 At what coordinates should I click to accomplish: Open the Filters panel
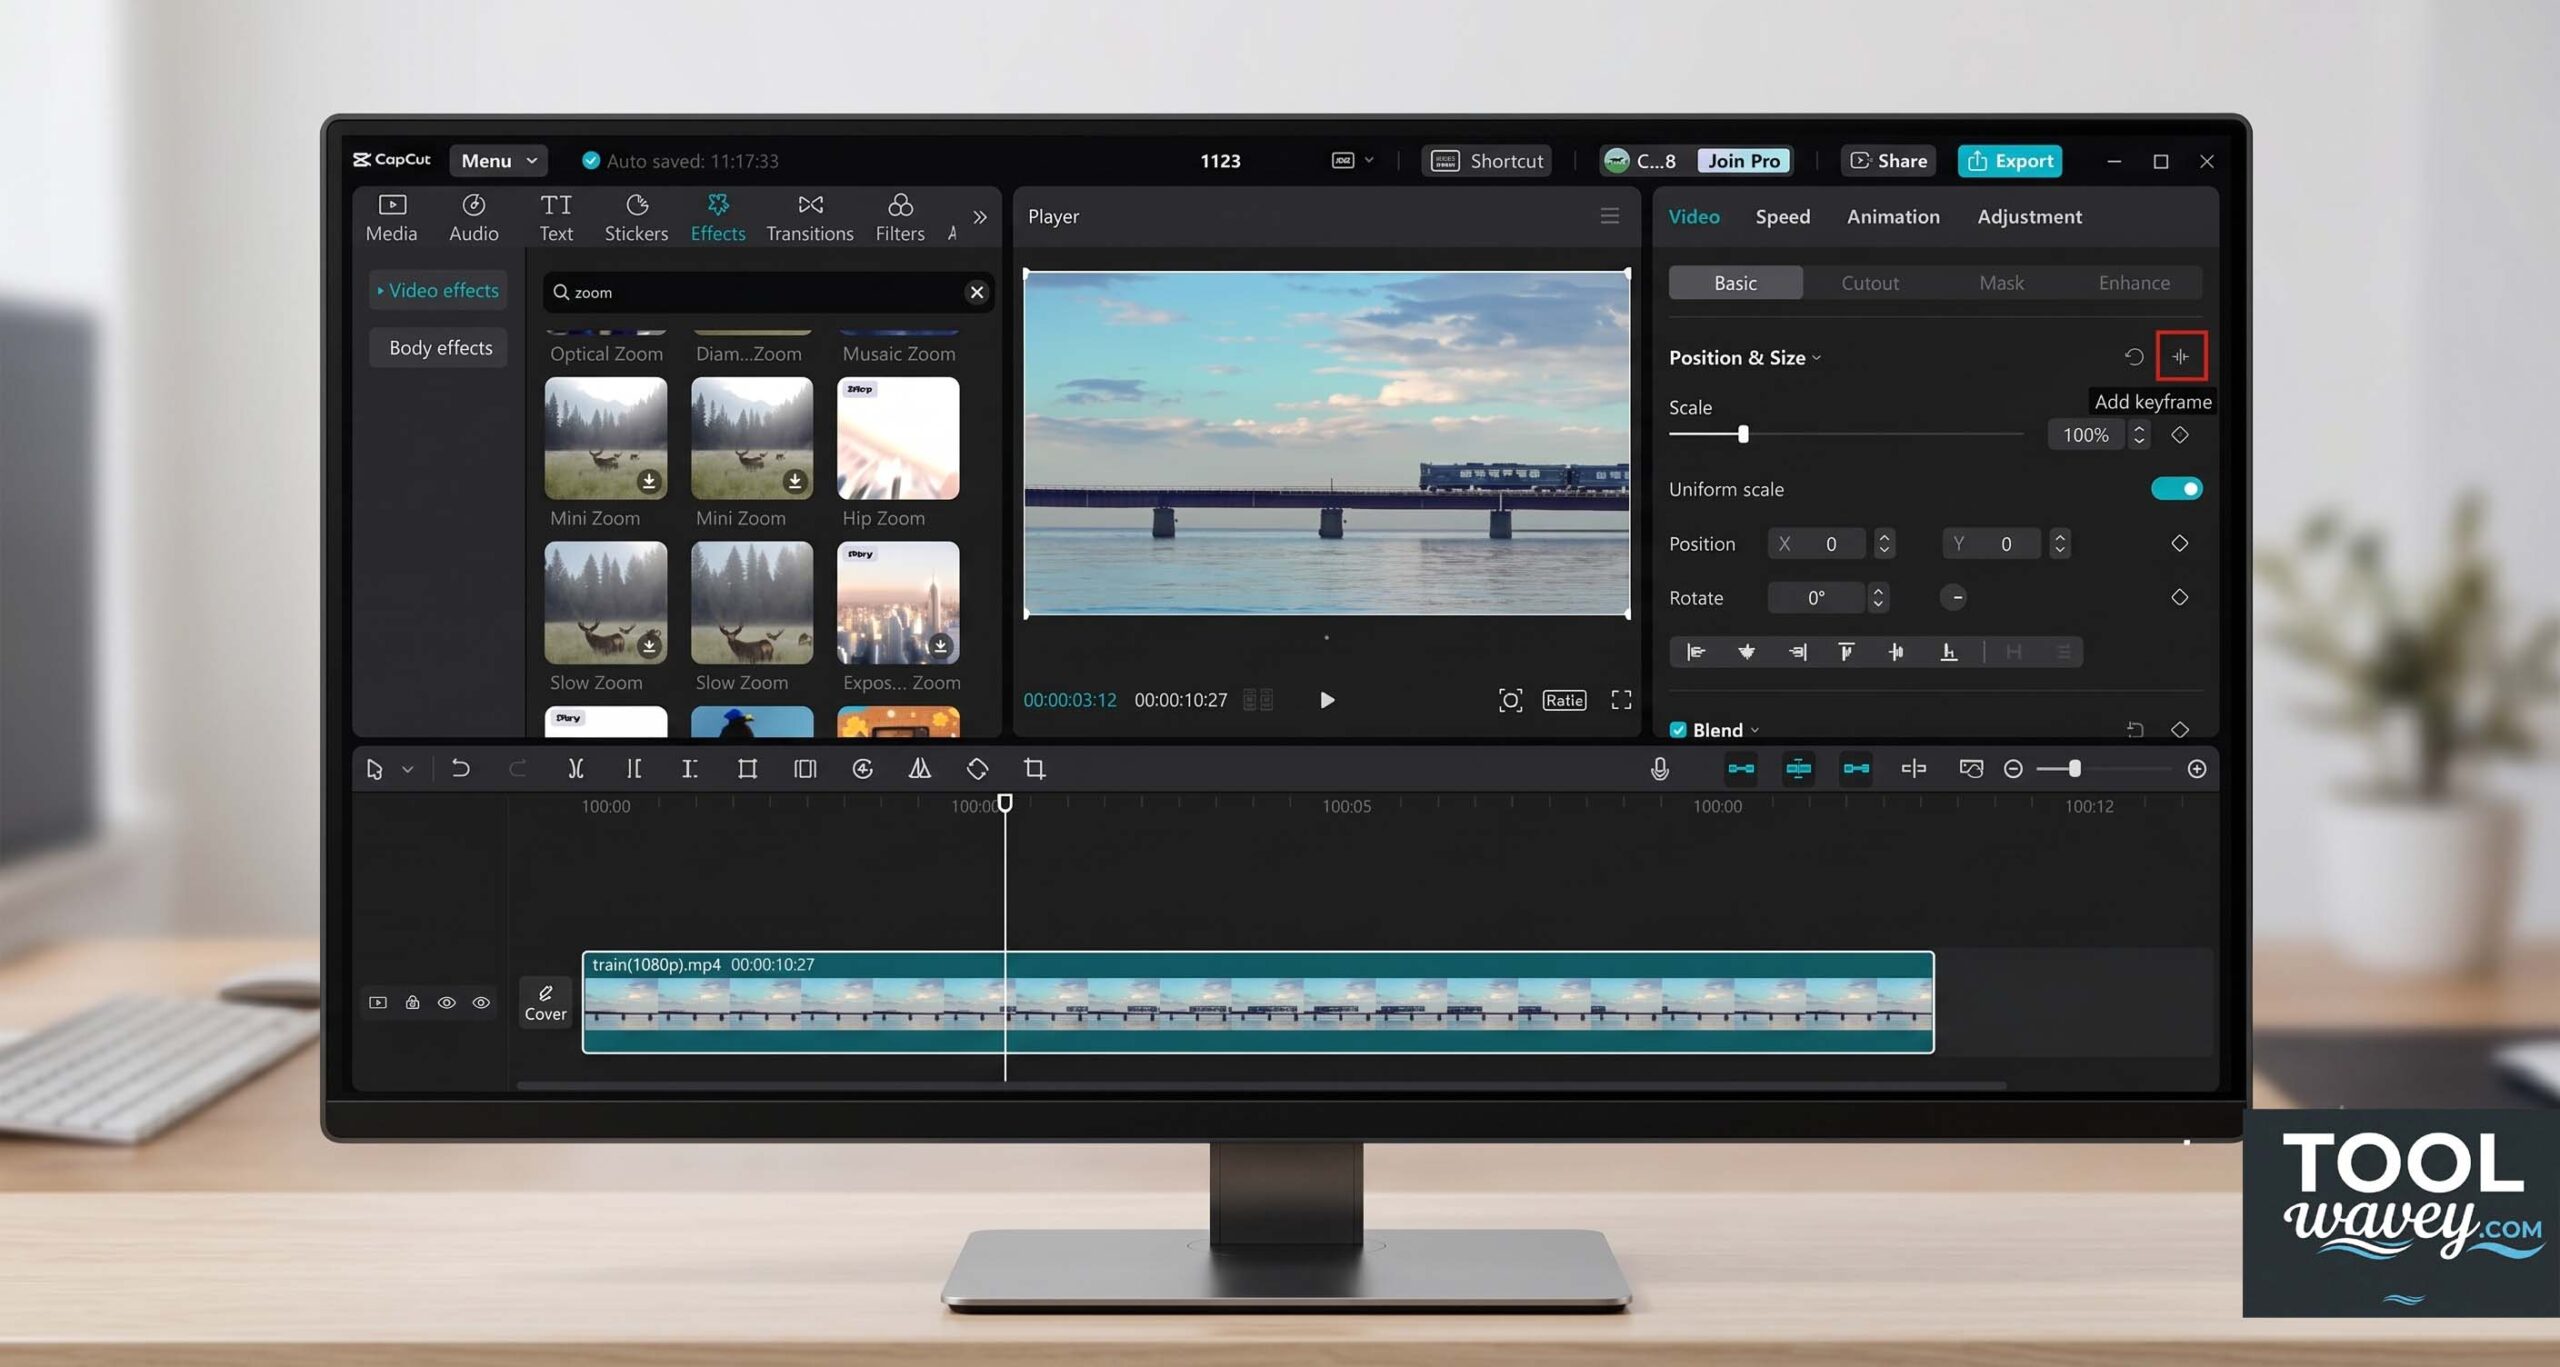pos(900,217)
